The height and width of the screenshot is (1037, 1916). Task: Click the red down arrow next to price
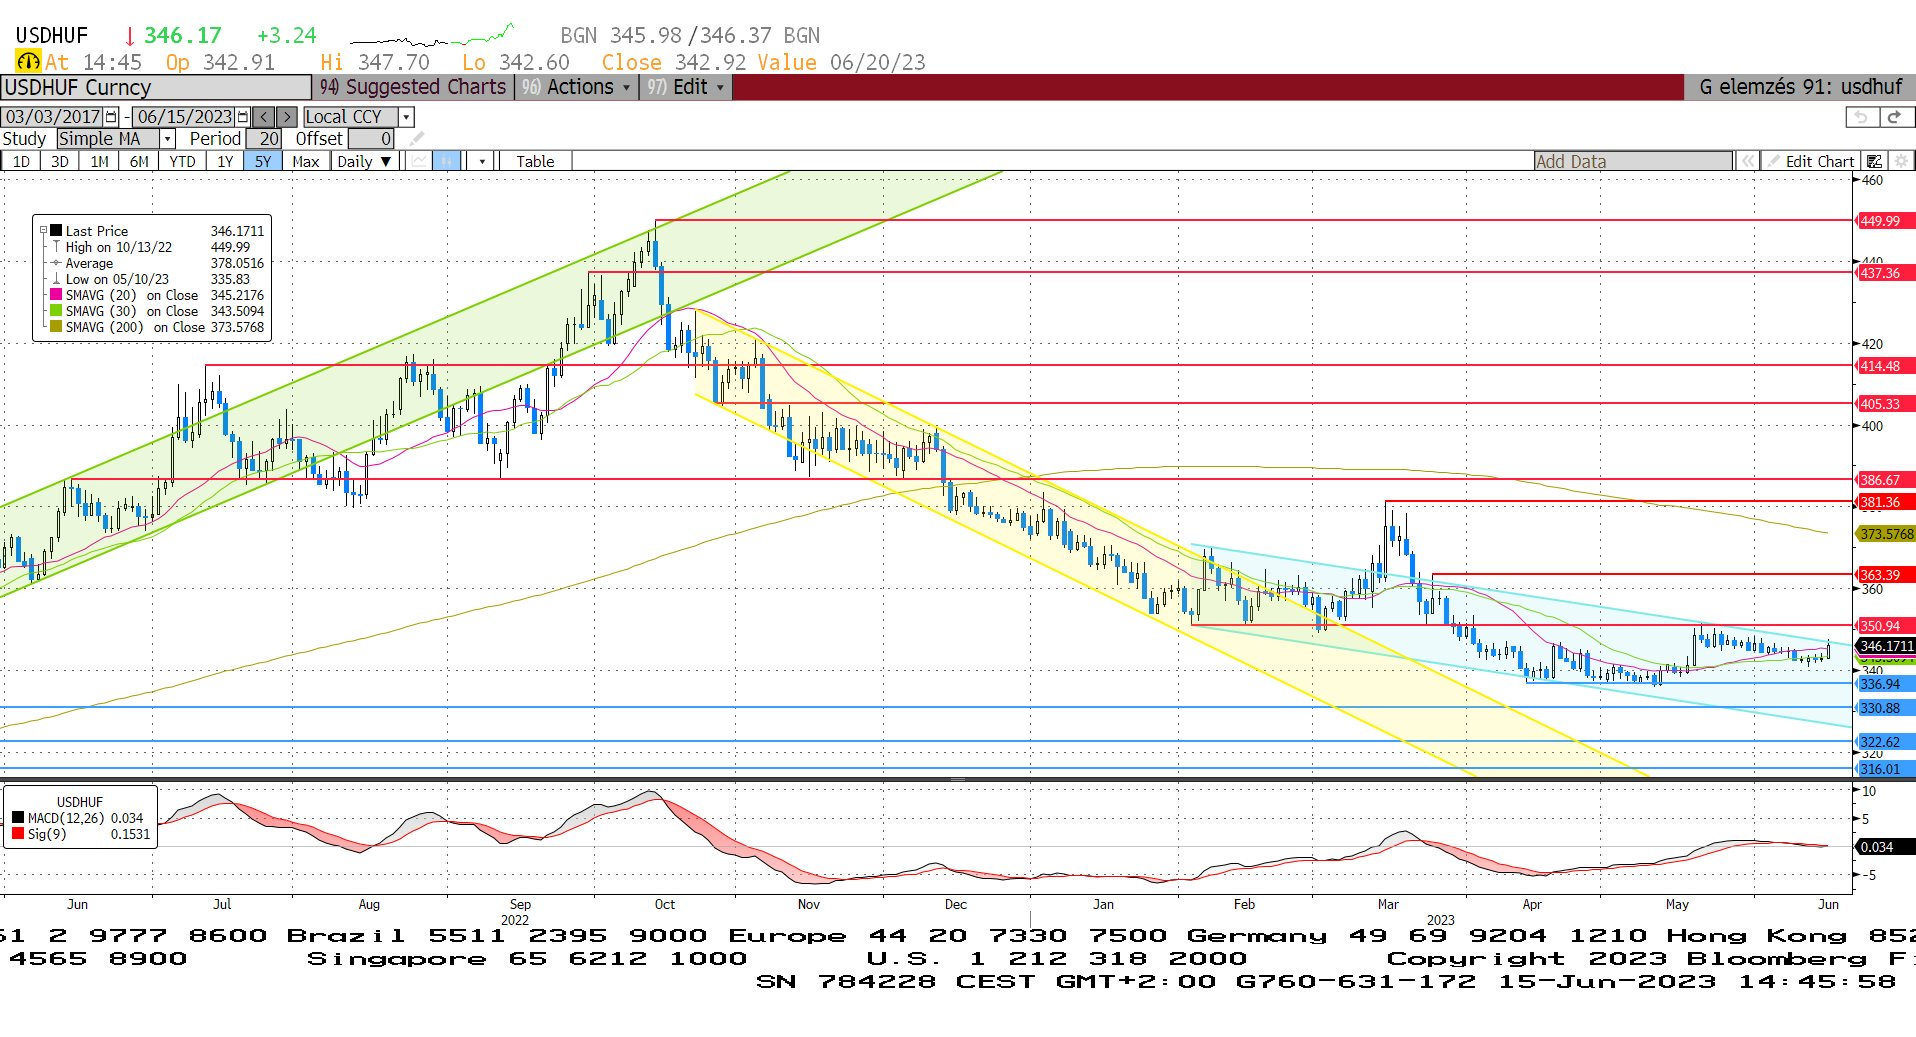point(129,36)
